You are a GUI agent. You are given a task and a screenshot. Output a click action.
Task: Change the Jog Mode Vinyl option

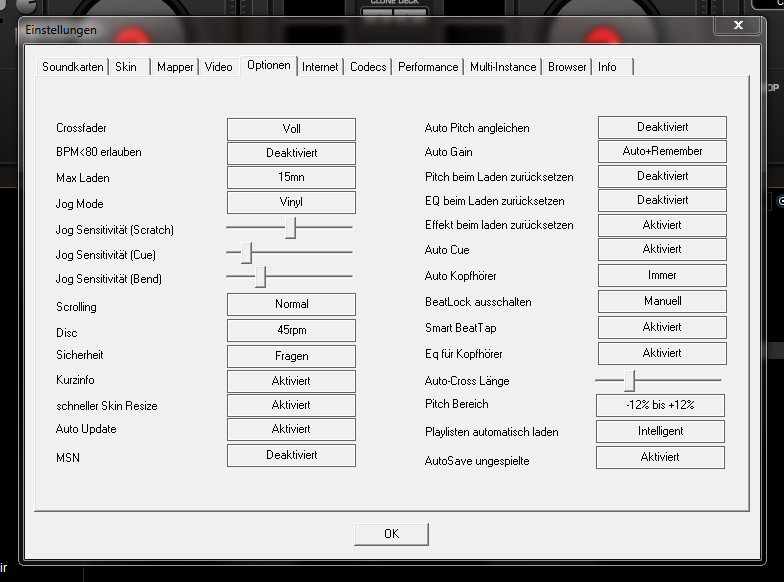click(x=291, y=202)
